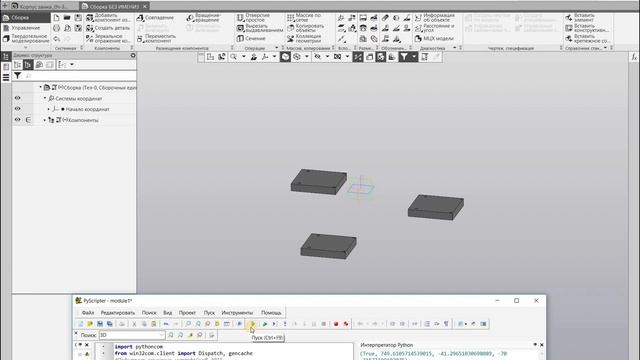Open the zoom options dropdown arrow
640x360 pixels.
click(x=244, y=57)
